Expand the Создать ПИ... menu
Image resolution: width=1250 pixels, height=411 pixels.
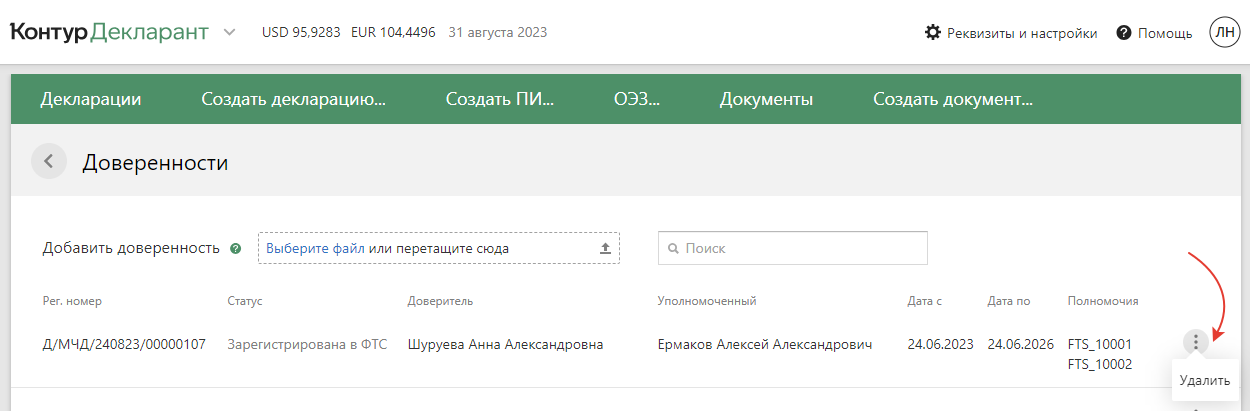(499, 99)
